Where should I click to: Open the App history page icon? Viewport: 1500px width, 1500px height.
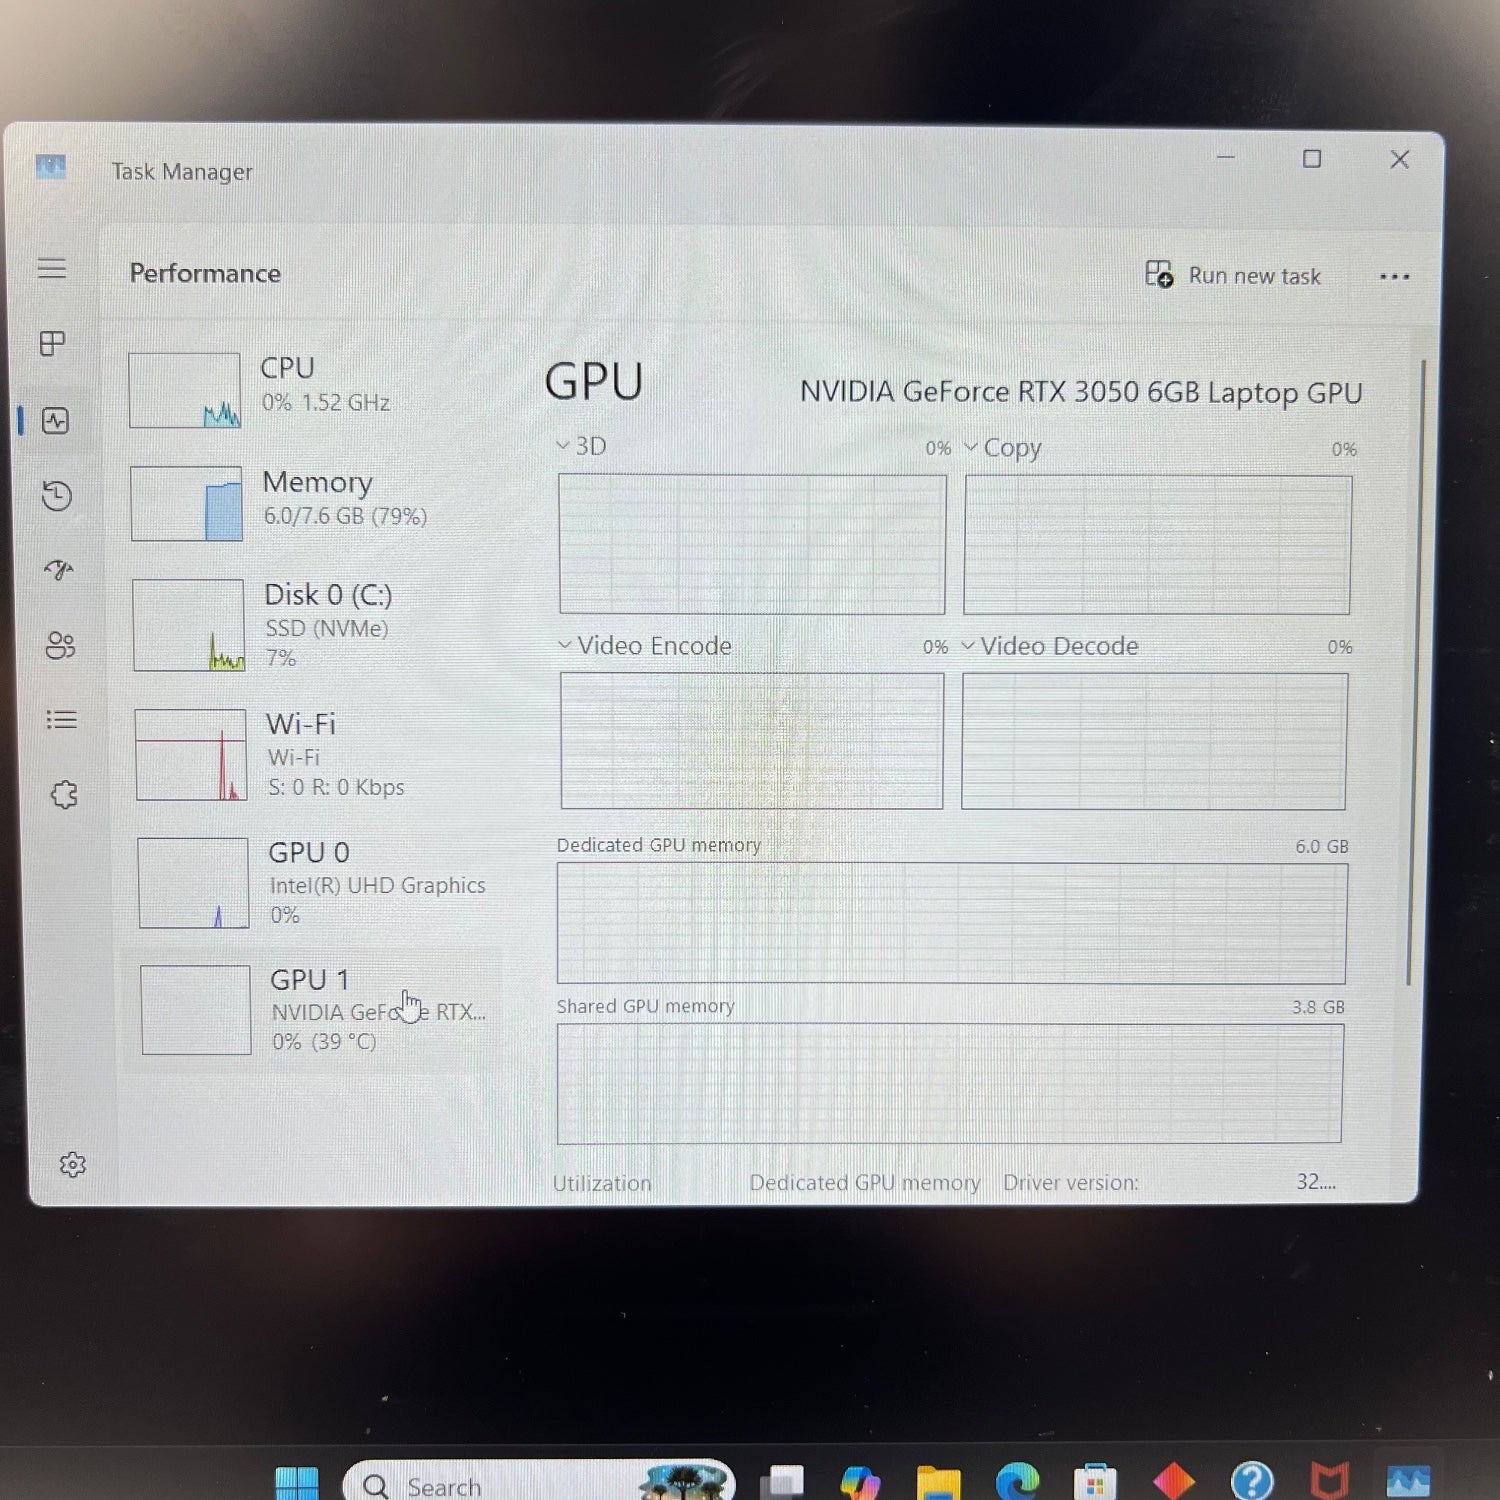57,496
